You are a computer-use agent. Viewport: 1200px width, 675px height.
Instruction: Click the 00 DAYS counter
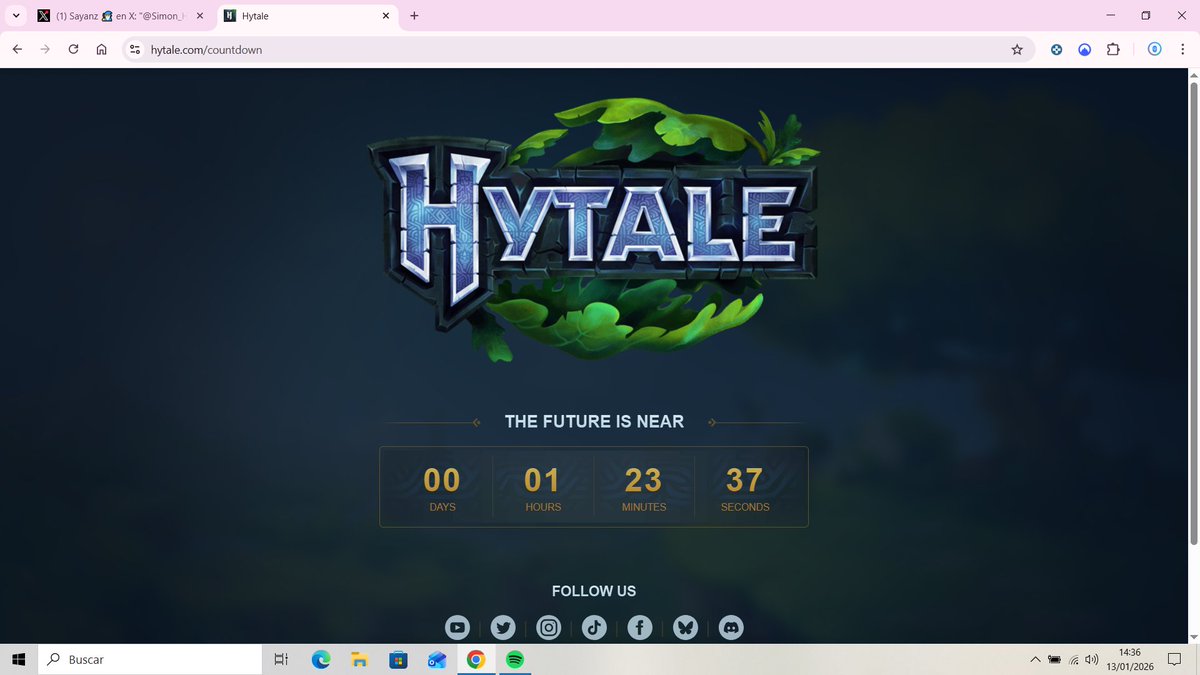pos(442,487)
